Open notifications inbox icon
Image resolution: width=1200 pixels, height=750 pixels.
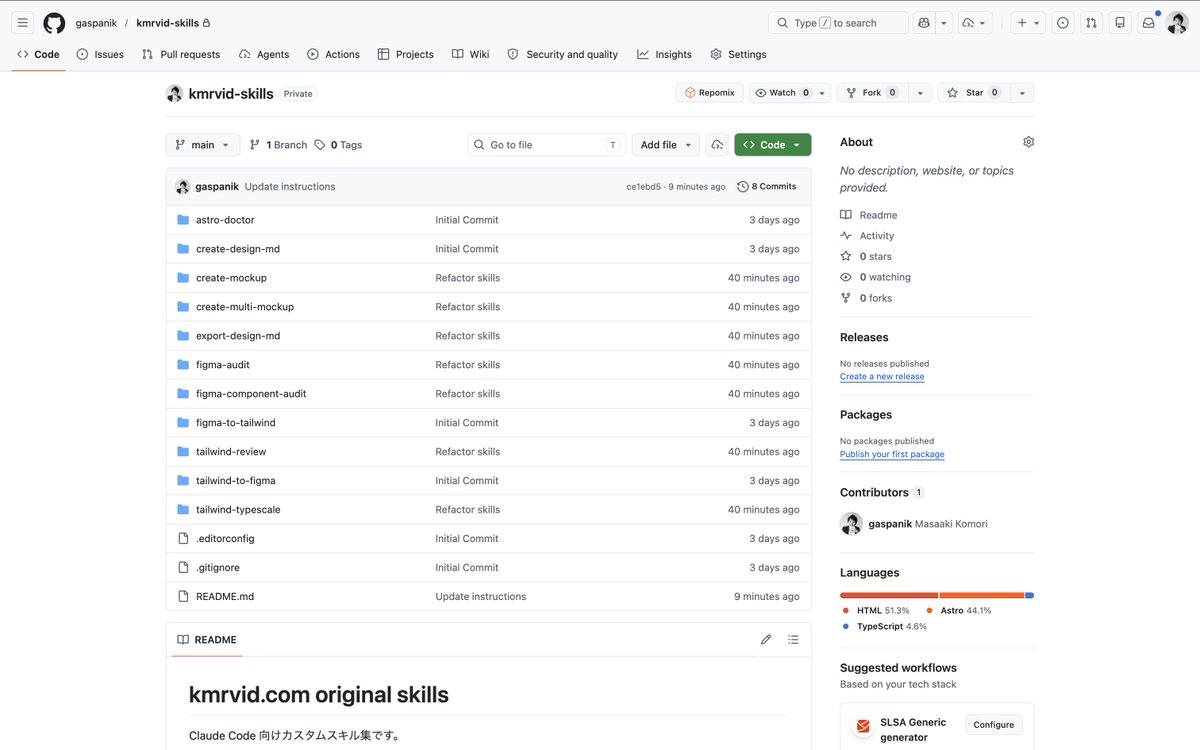[1149, 22]
